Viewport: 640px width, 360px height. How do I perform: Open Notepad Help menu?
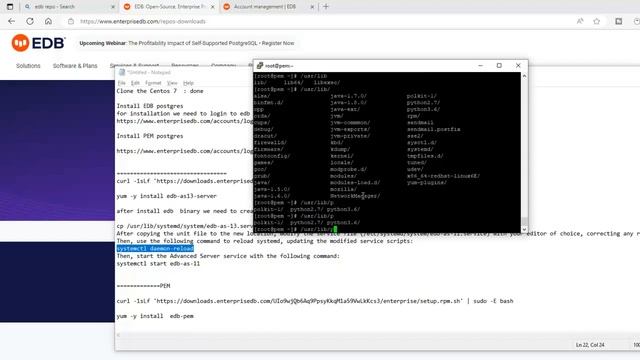coord(188,83)
